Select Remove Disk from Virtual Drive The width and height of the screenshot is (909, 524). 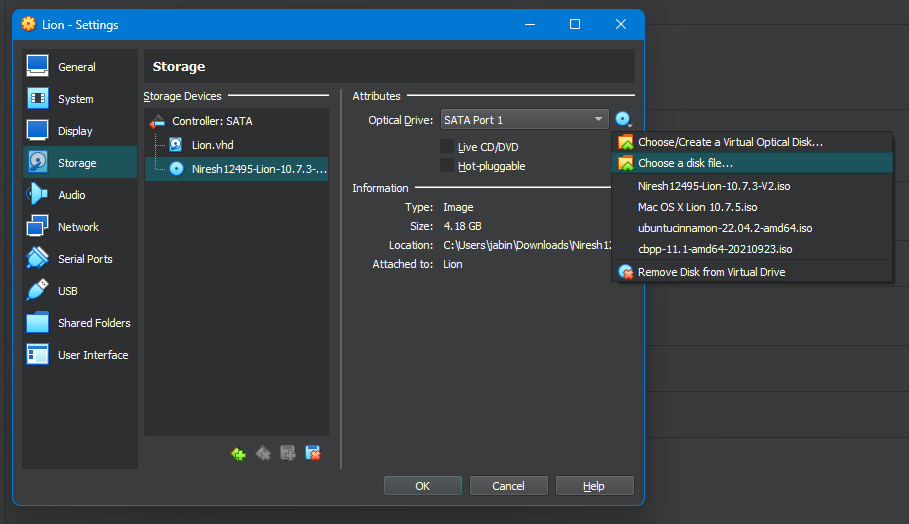click(x=711, y=272)
